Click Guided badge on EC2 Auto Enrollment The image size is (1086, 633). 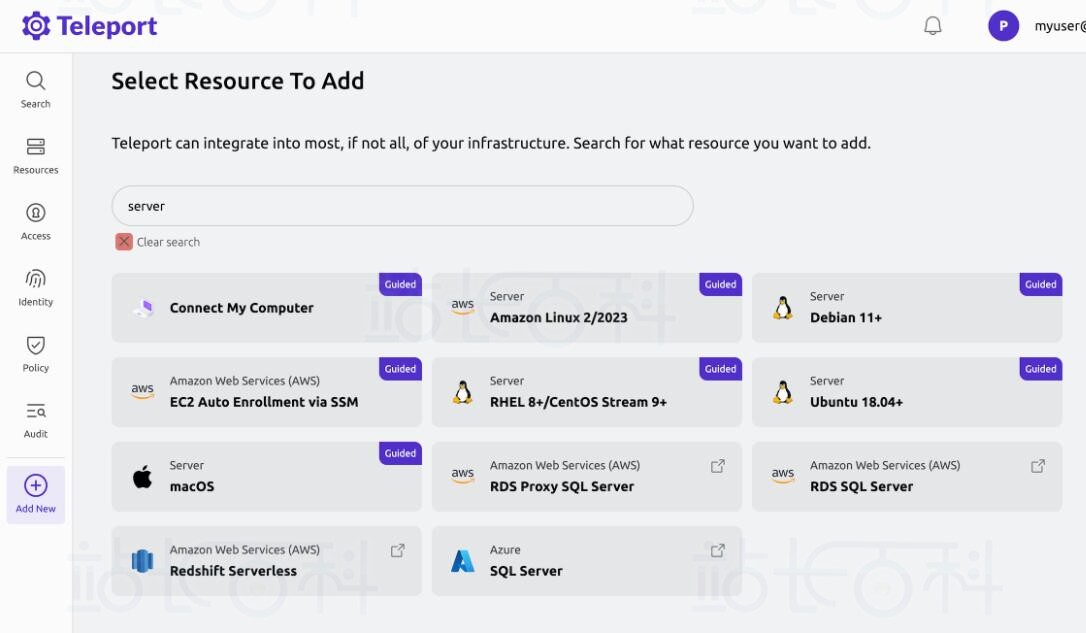(400, 368)
